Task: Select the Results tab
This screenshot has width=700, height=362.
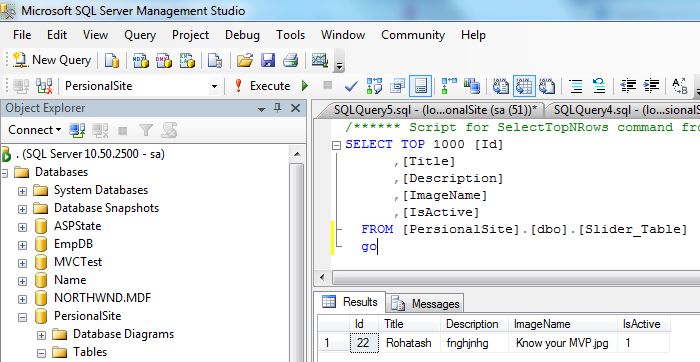Action: (x=350, y=302)
